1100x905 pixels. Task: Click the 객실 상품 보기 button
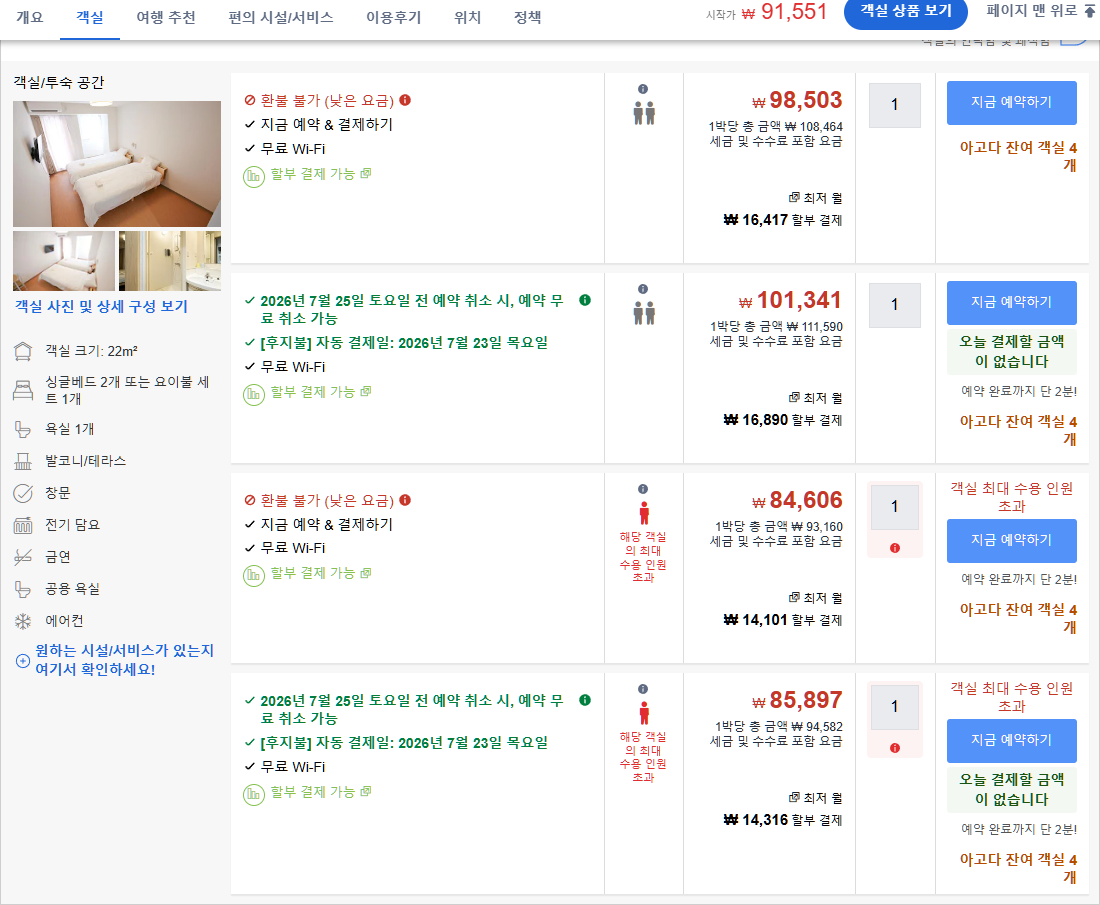pyautogui.click(x=906, y=11)
